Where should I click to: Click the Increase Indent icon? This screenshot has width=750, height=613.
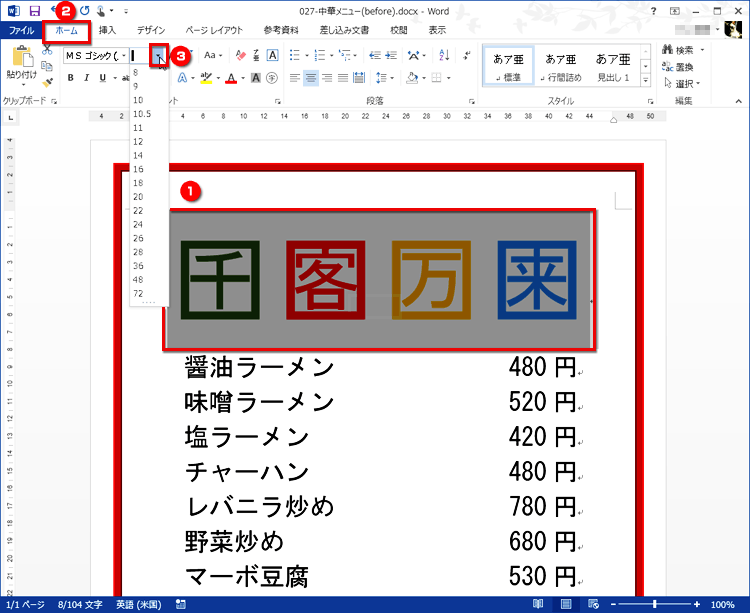click(x=391, y=55)
